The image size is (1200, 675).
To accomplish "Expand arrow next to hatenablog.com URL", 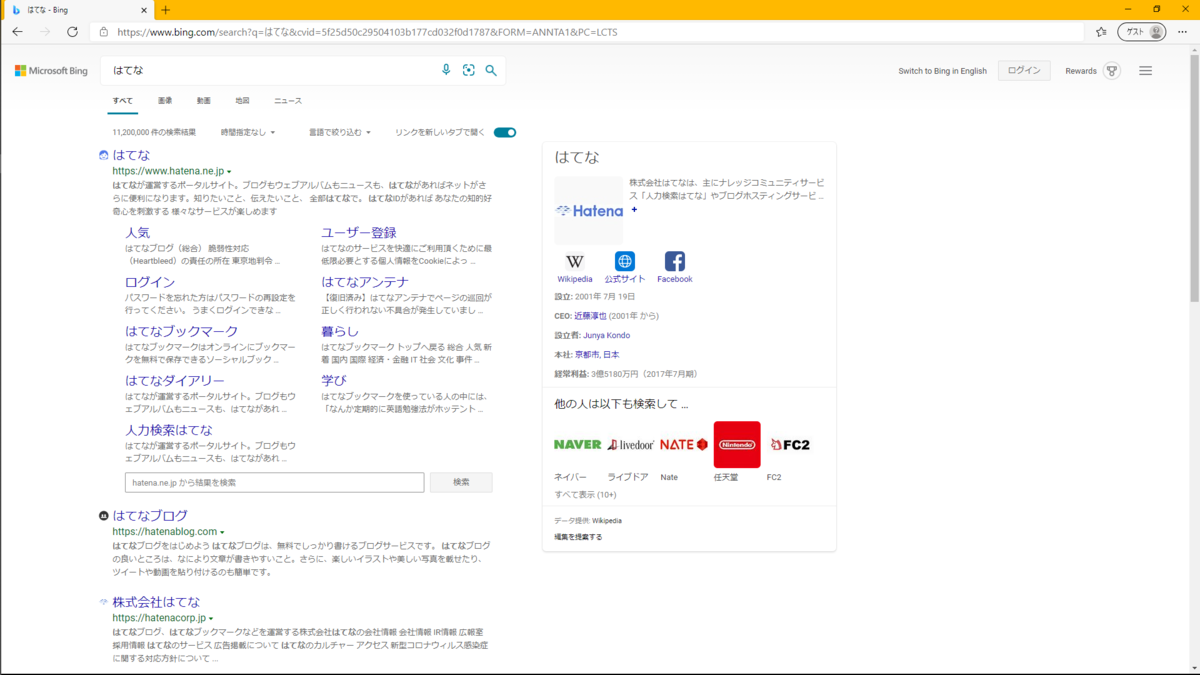I will click(x=222, y=532).
